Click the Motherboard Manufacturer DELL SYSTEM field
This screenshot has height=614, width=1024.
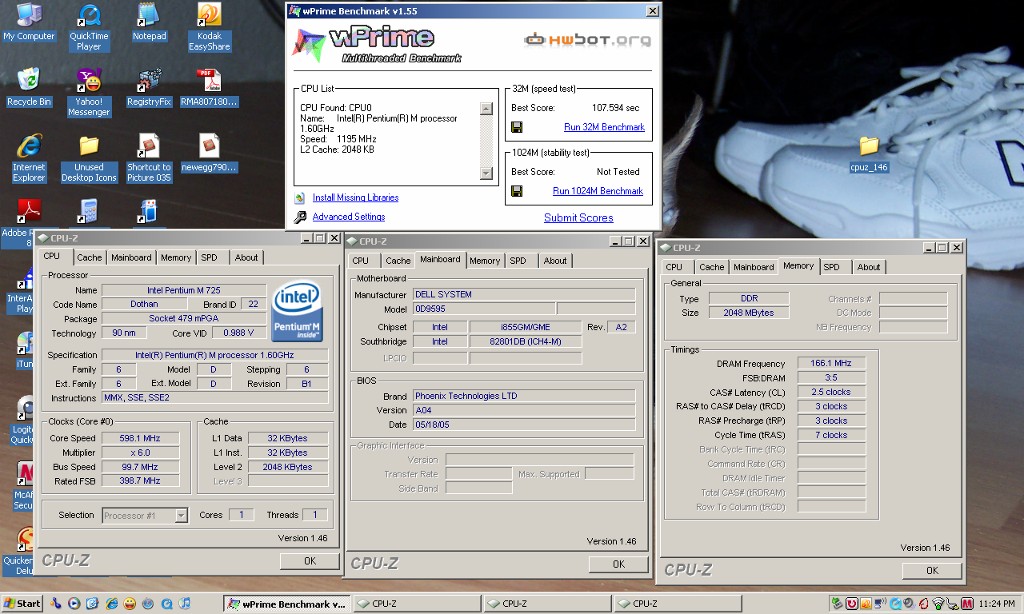pyautogui.click(x=524, y=295)
